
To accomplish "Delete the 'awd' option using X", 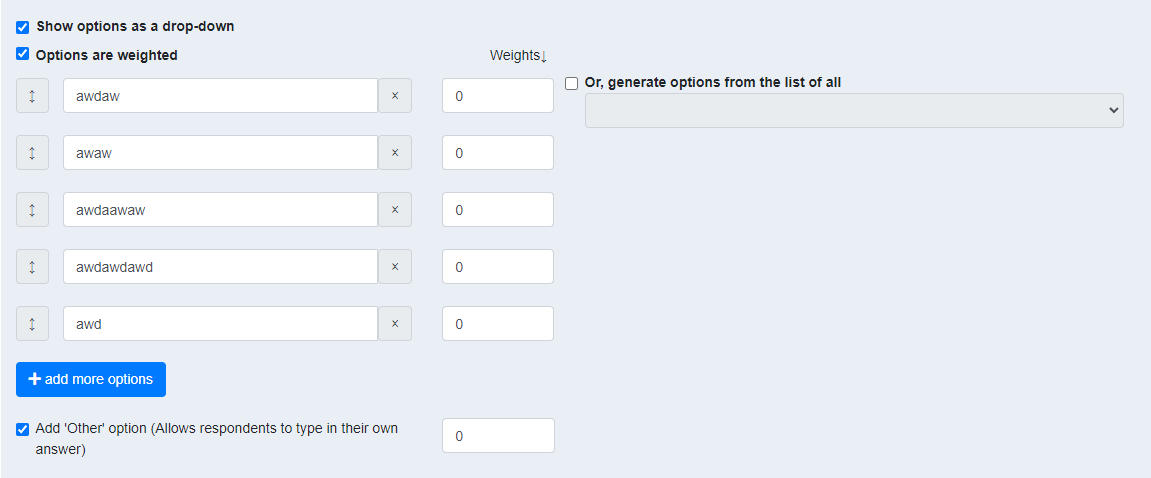I will 394,324.
